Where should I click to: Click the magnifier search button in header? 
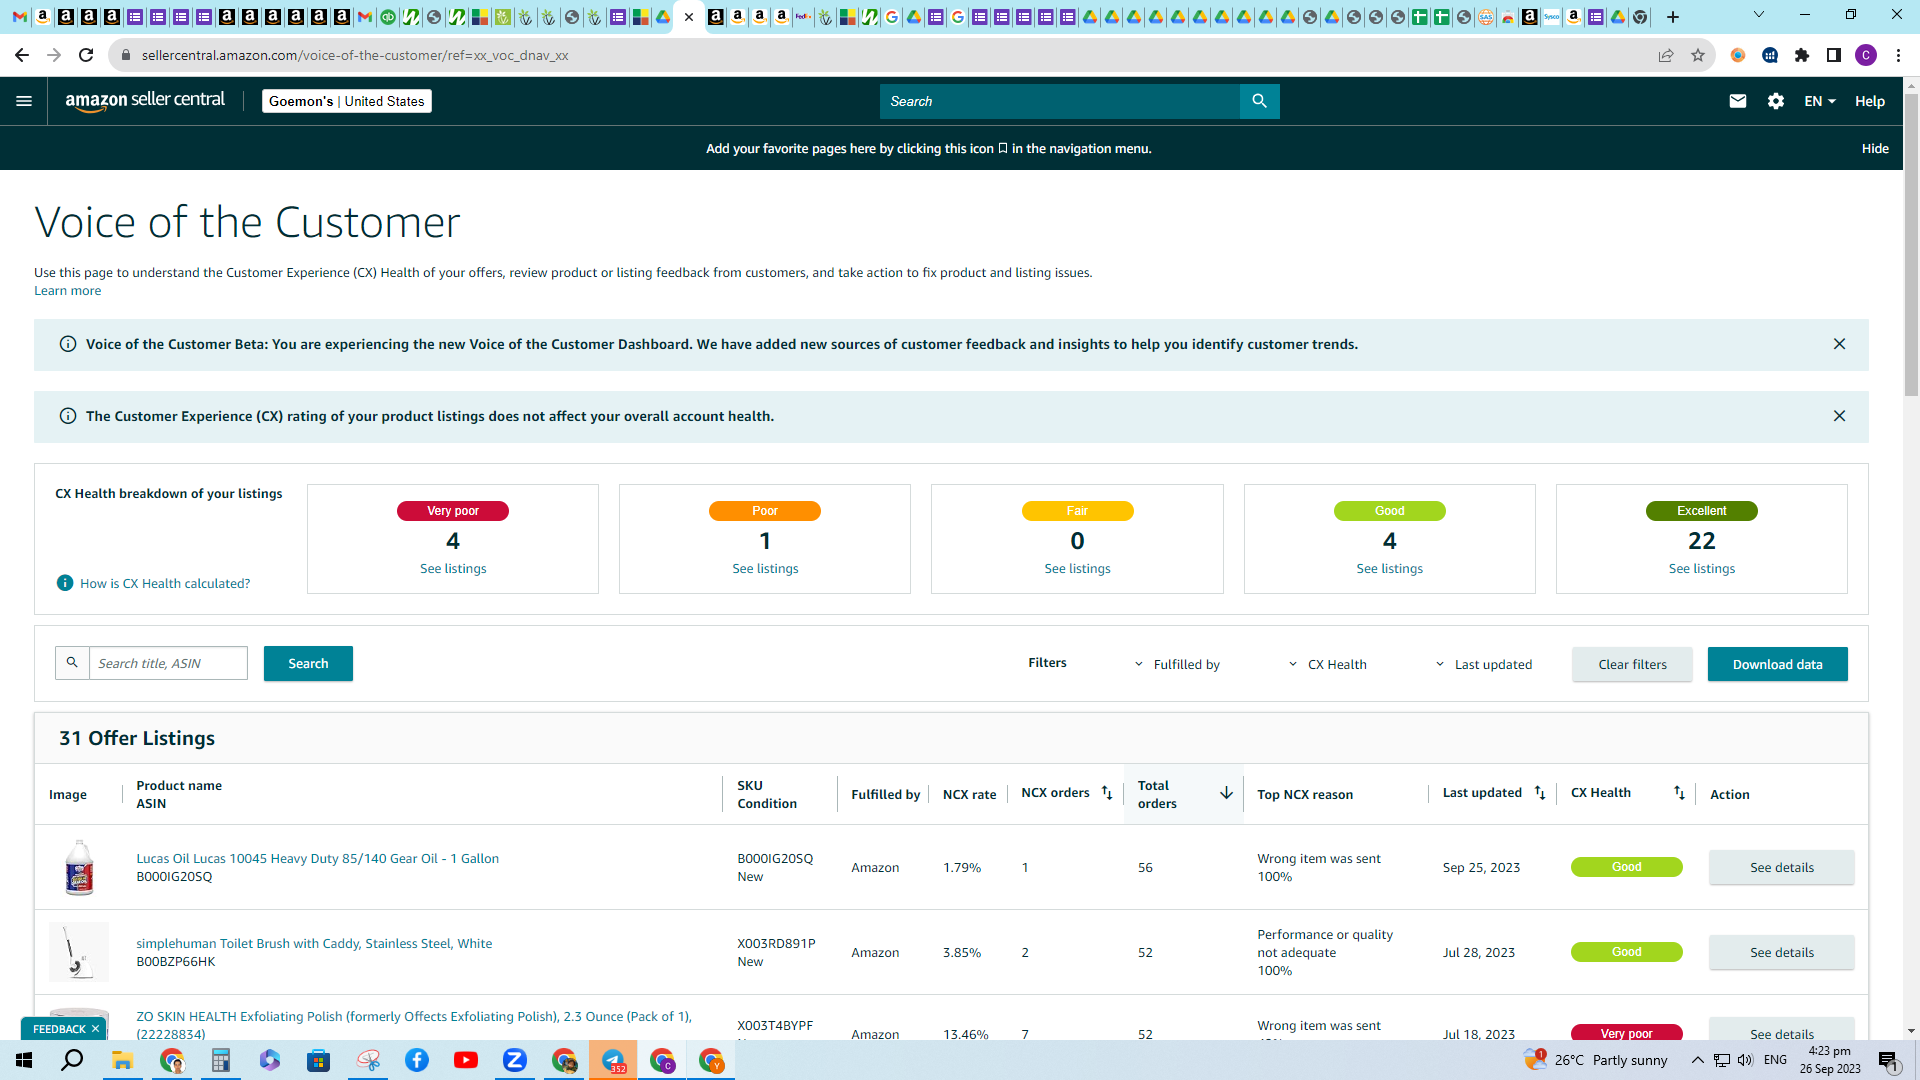coord(1259,101)
